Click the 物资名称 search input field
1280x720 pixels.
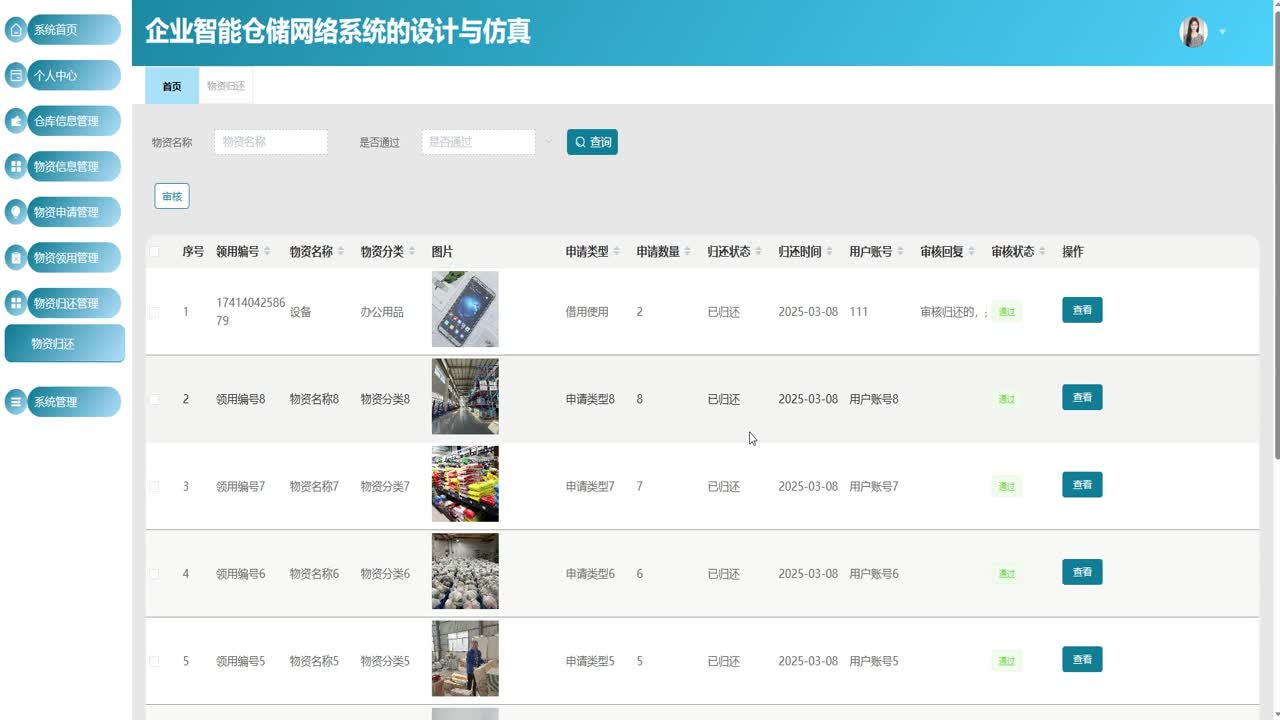click(271, 142)
